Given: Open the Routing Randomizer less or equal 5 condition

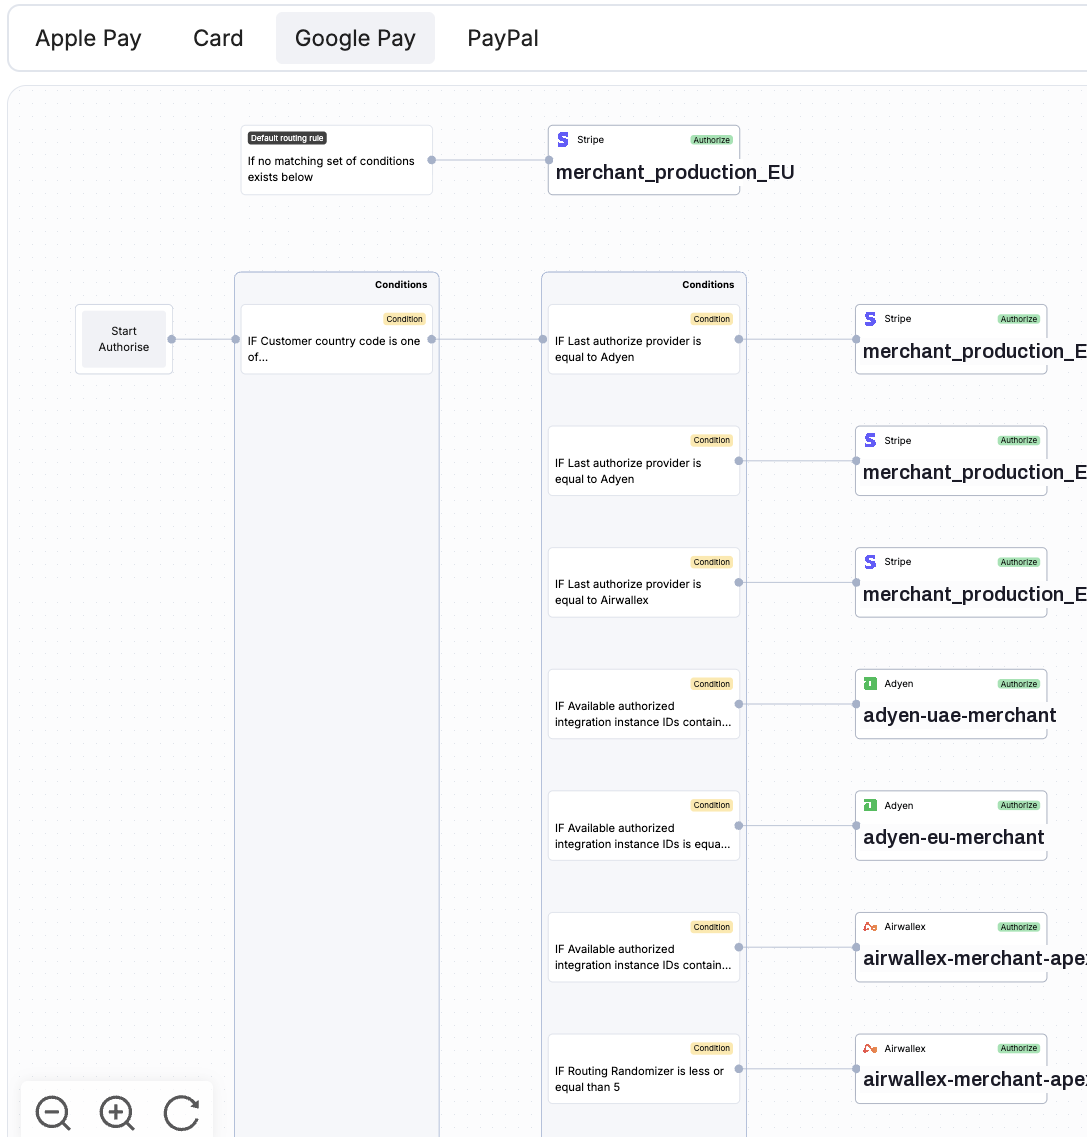Looking at the screenshot, I should tap(644, 1069).
